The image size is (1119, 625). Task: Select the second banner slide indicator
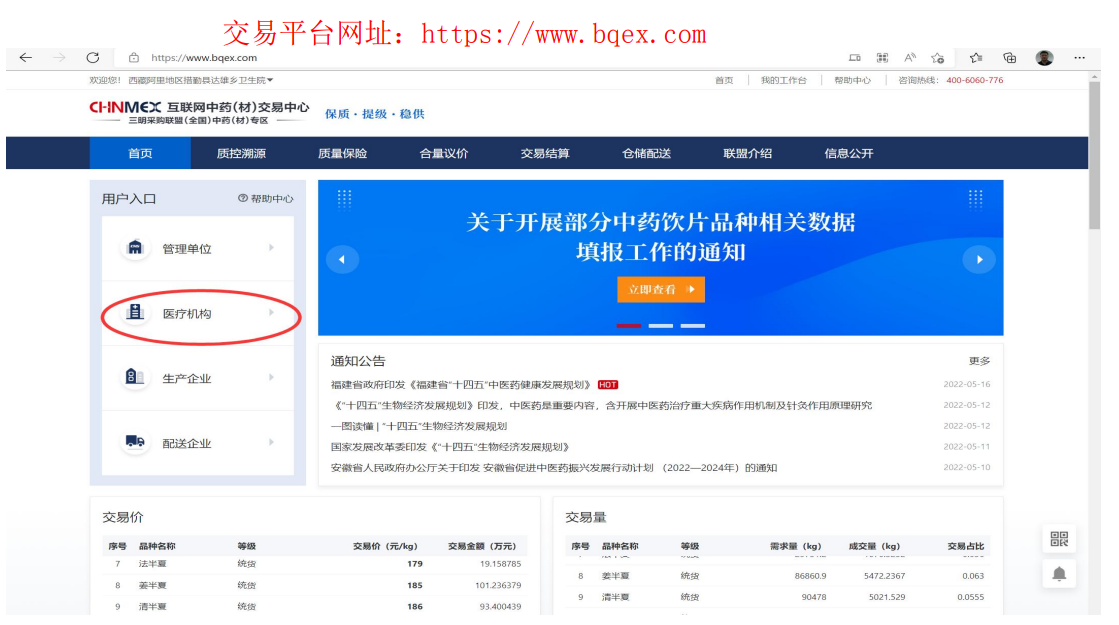click(x=661, y=325)
